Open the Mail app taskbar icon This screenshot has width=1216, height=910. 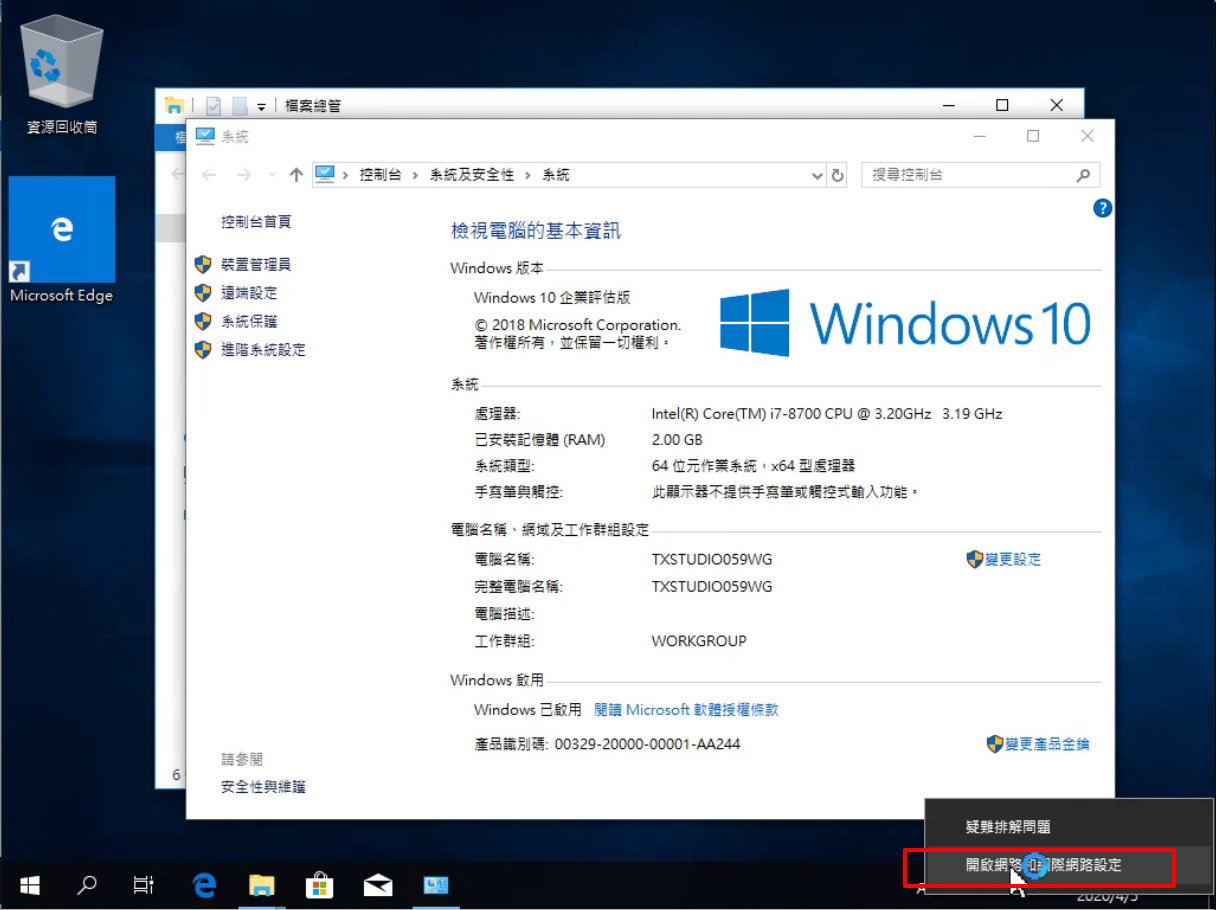click(377, 885)
